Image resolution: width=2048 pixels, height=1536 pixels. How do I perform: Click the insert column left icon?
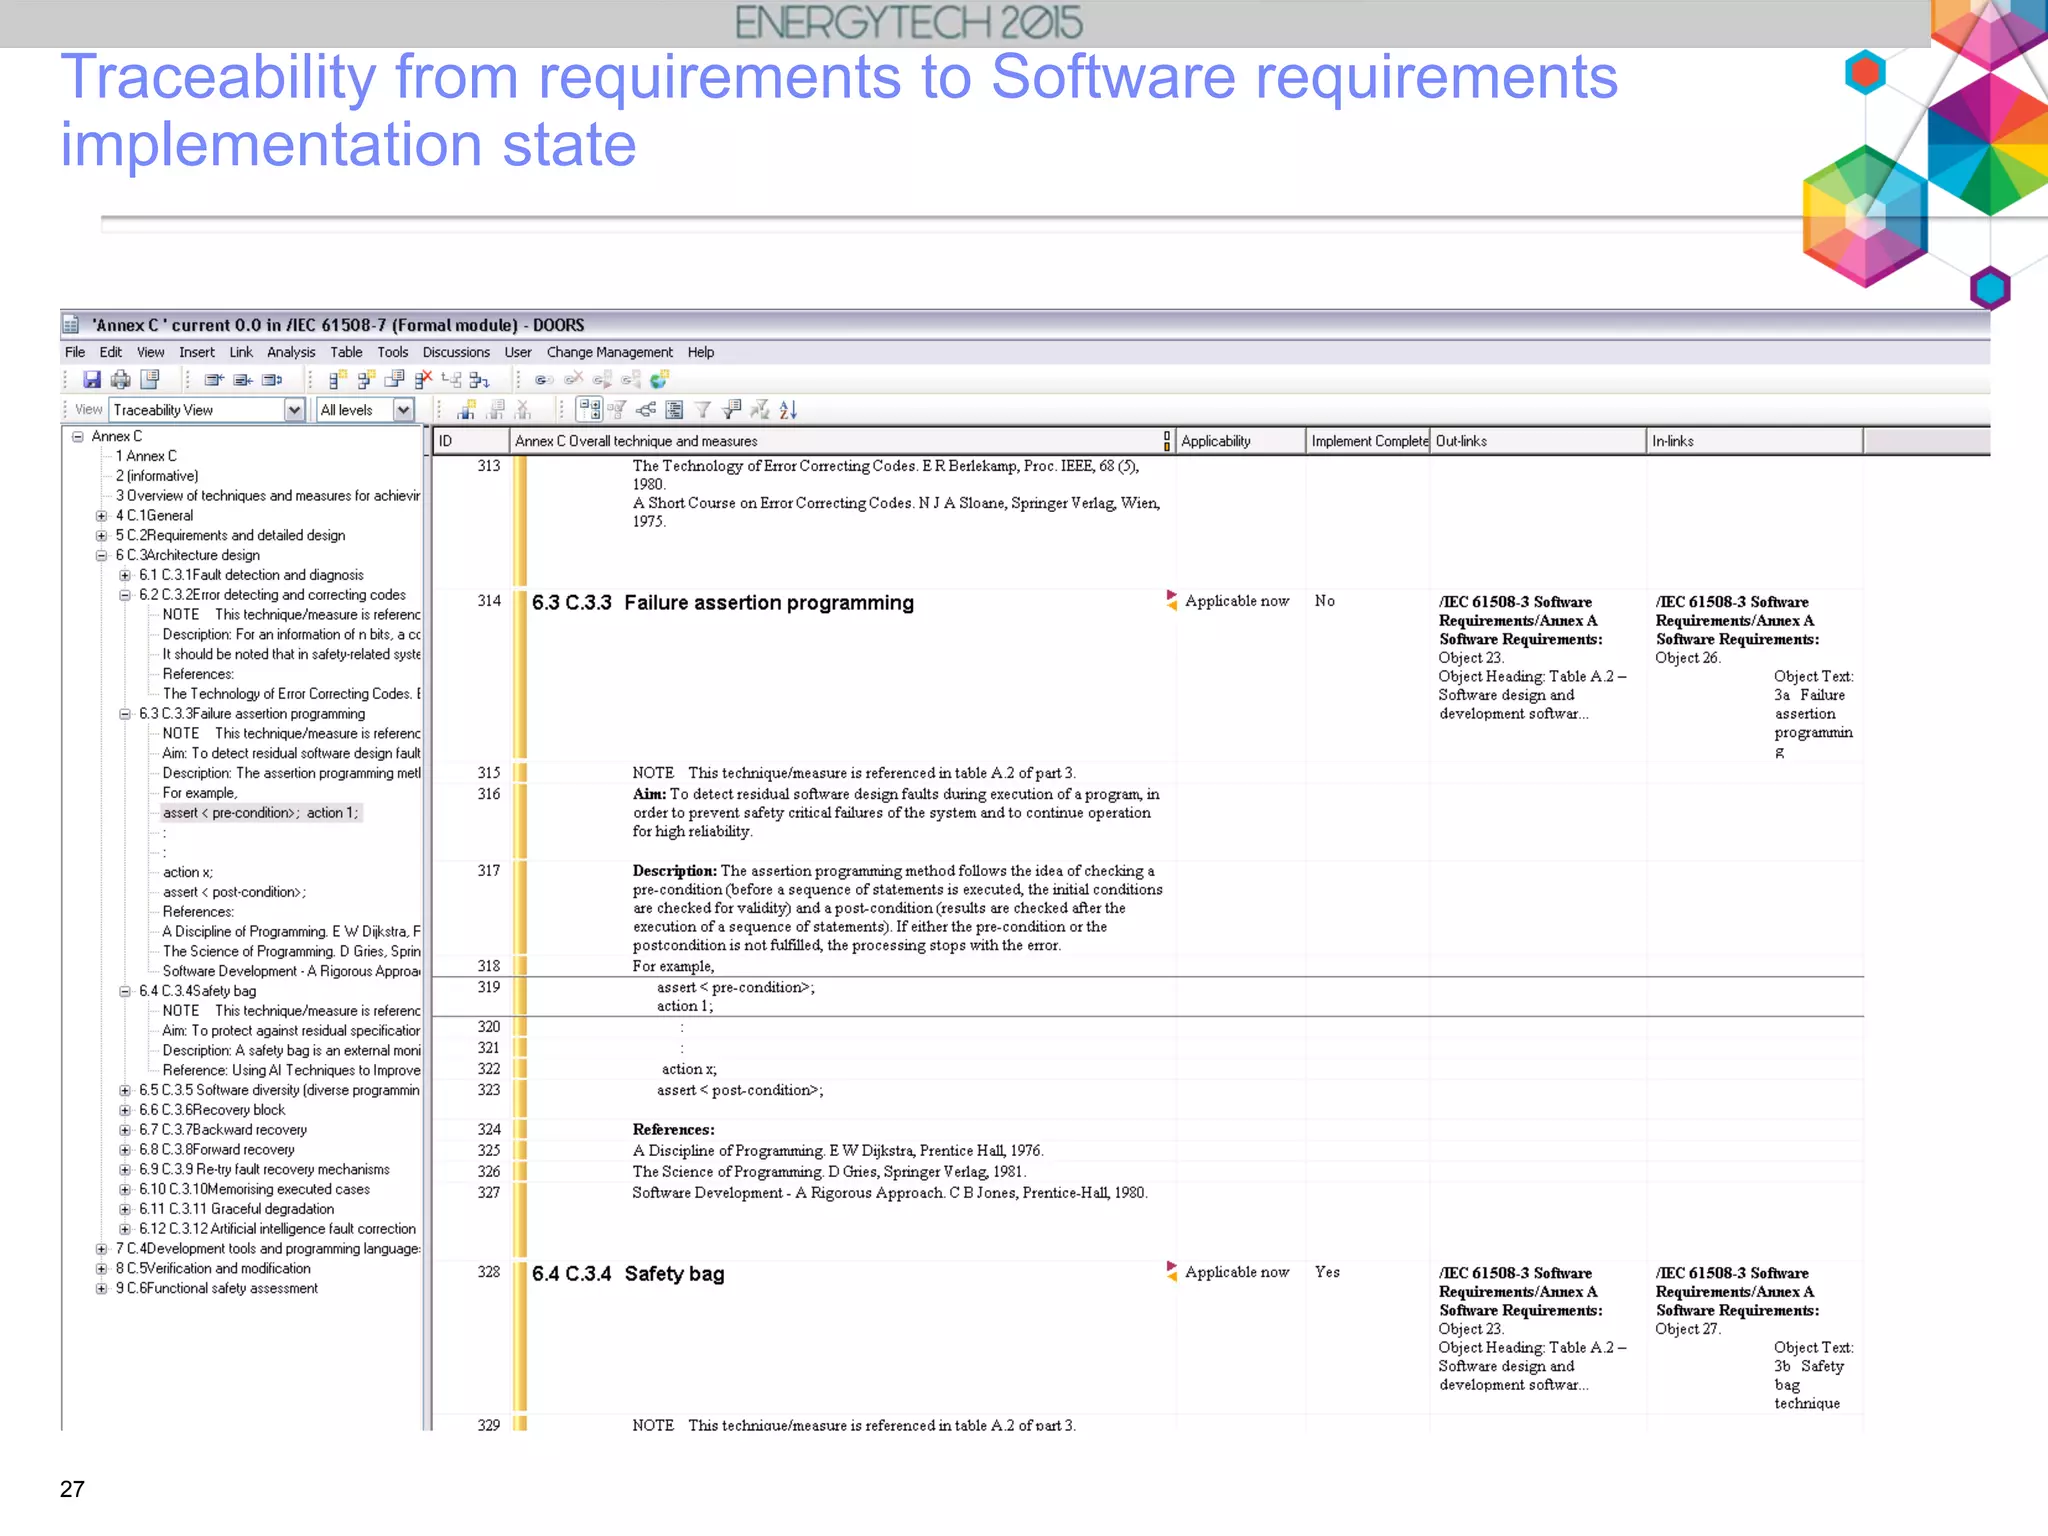coord(214,379)
